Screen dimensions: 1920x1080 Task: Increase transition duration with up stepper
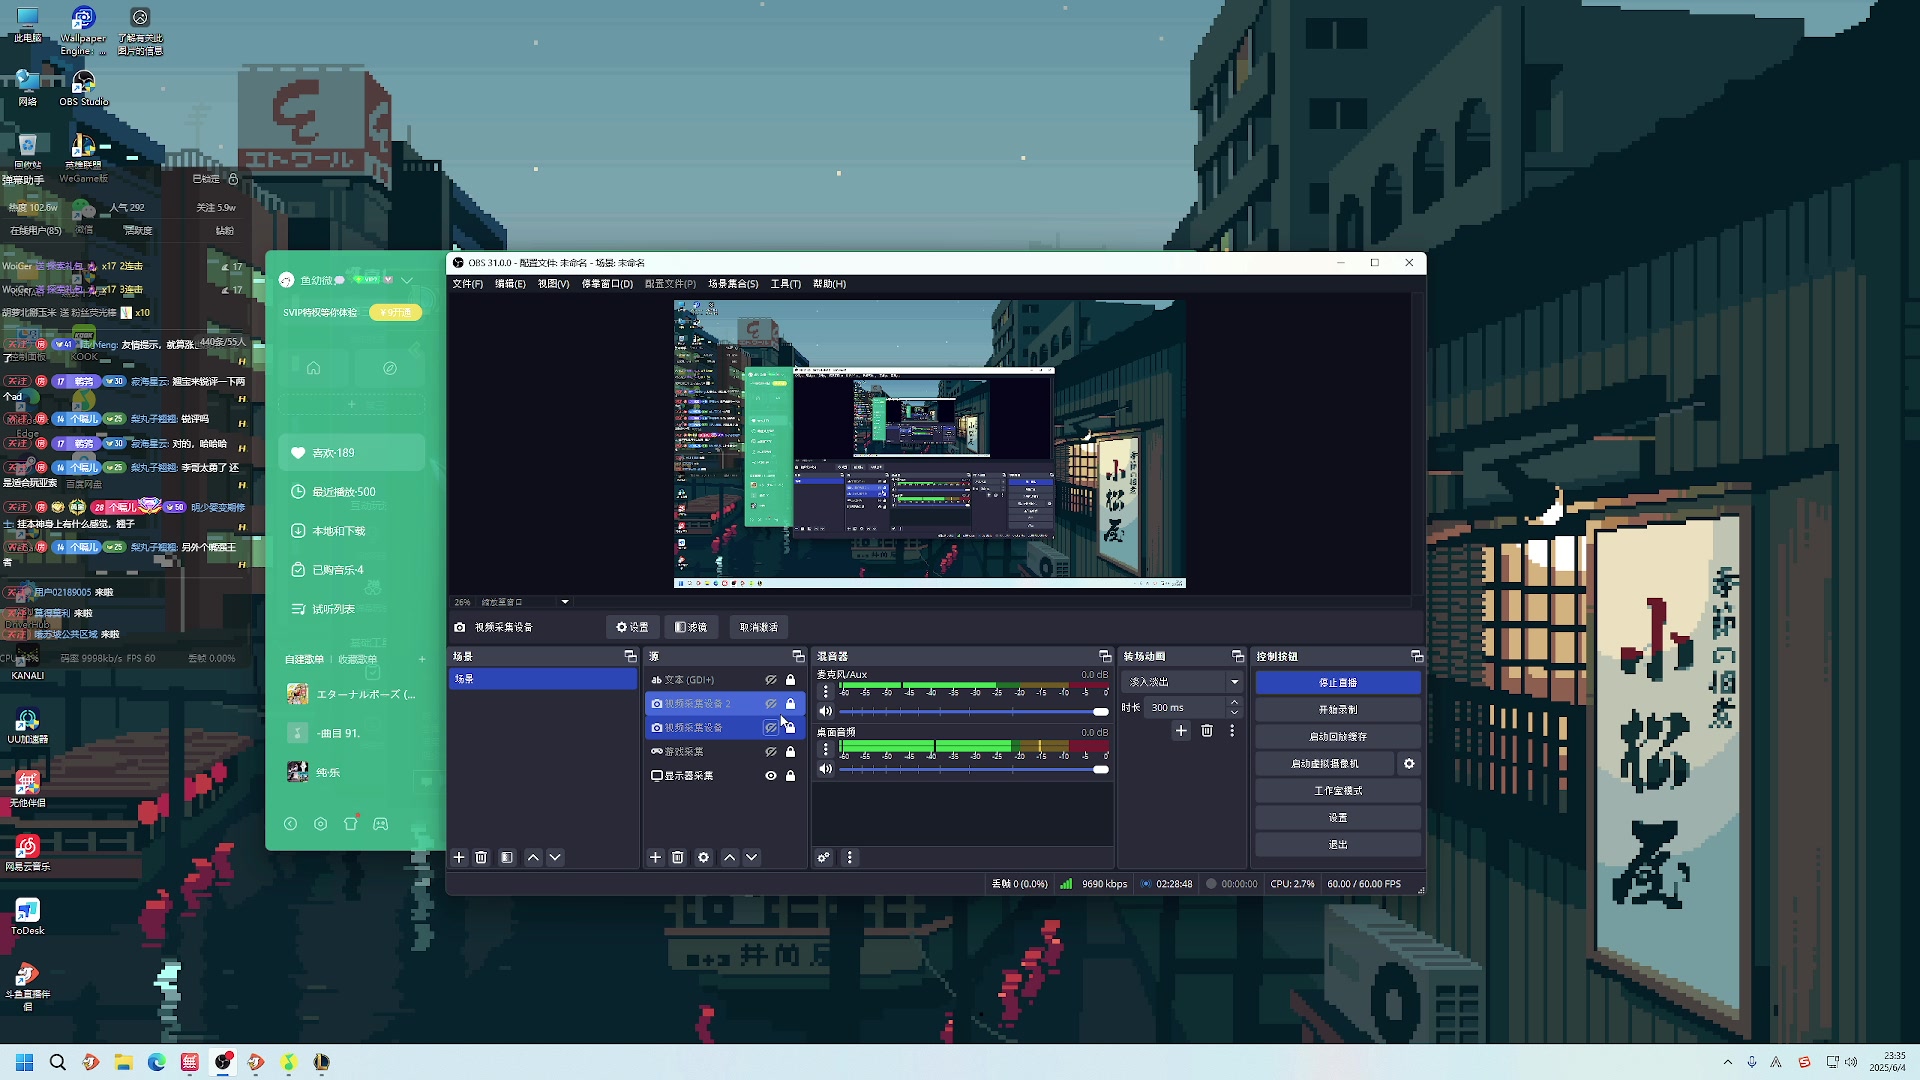point(1234,702)
